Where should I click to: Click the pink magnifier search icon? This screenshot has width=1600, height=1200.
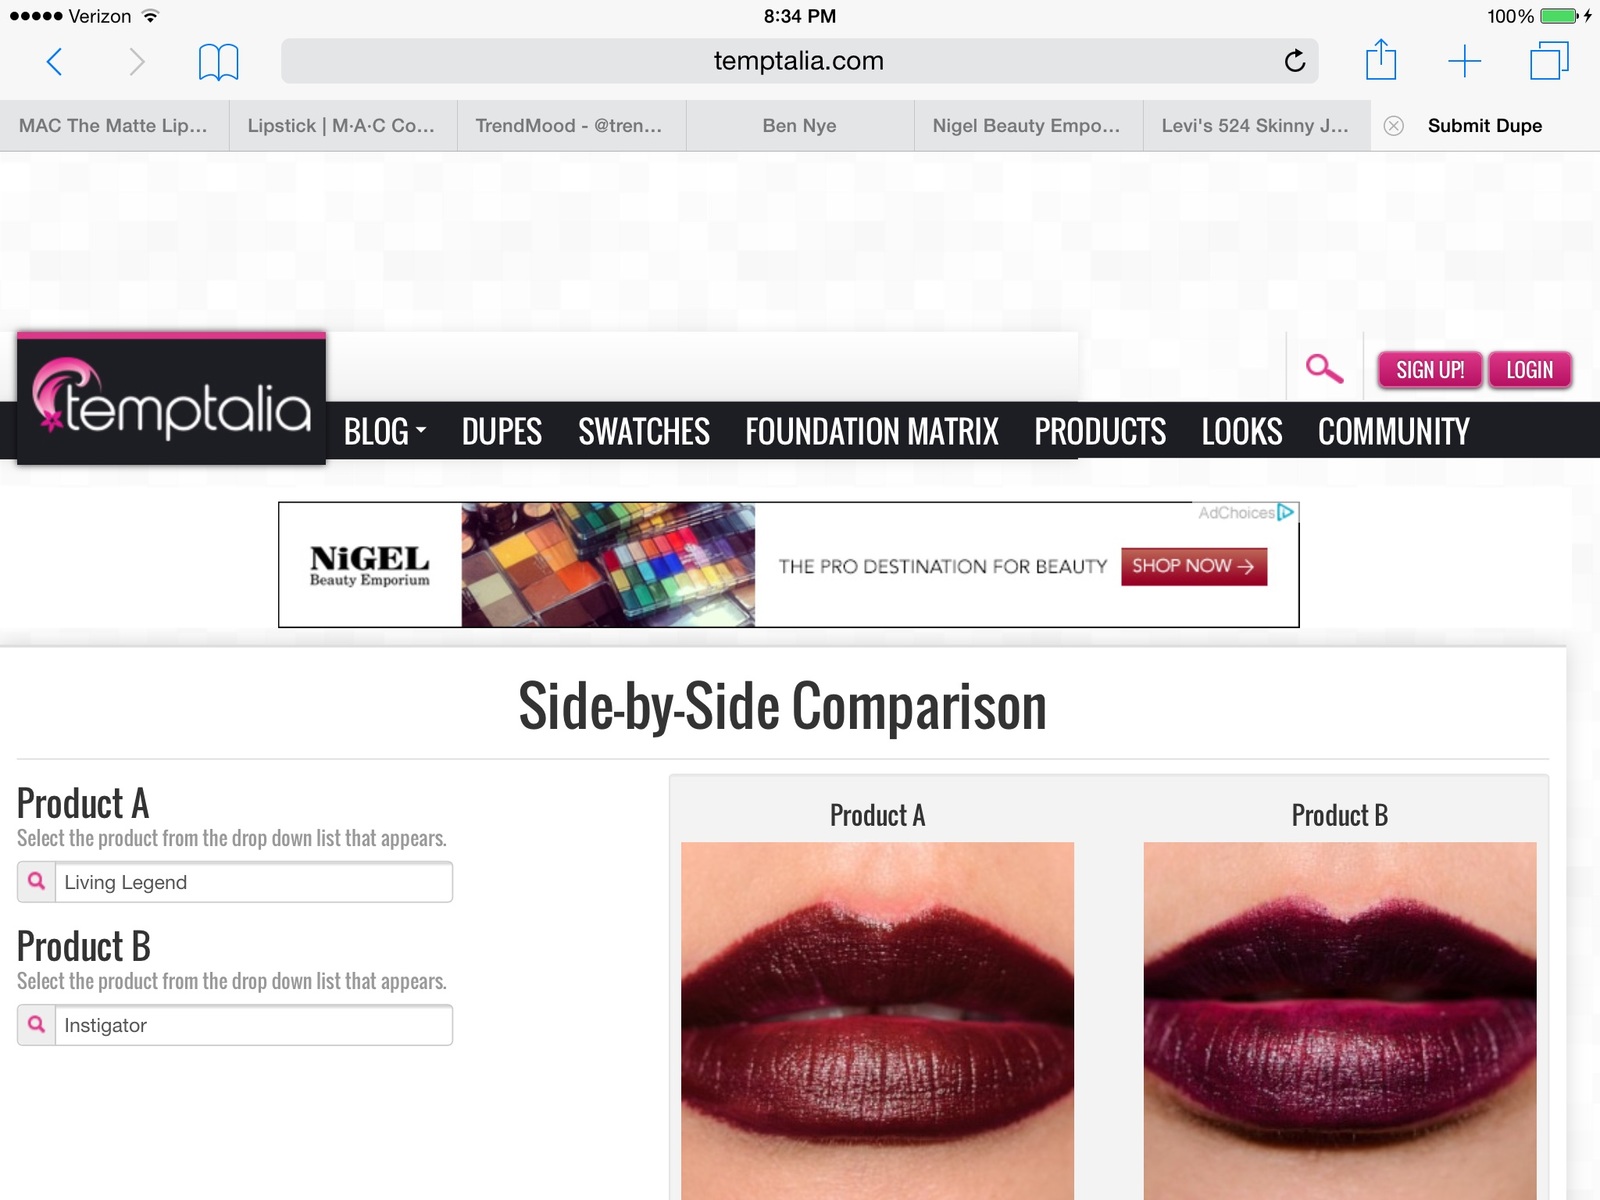click(1324, 368)
